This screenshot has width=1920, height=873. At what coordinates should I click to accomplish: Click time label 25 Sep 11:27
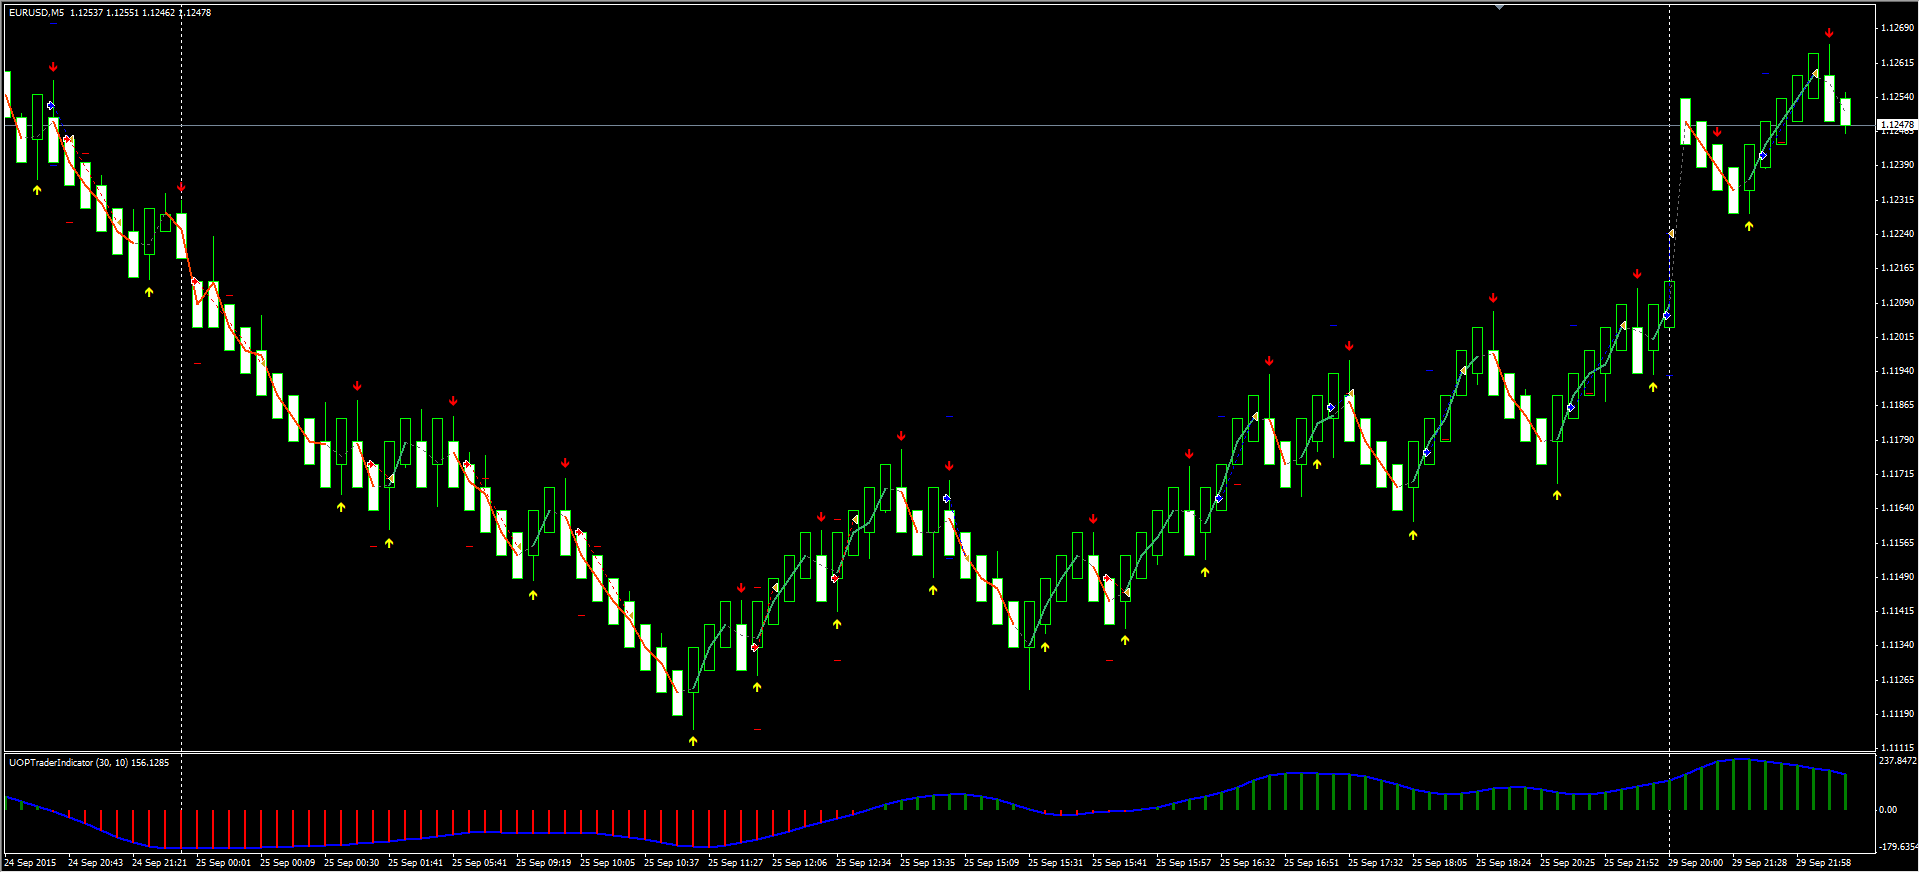click(735, 862)
